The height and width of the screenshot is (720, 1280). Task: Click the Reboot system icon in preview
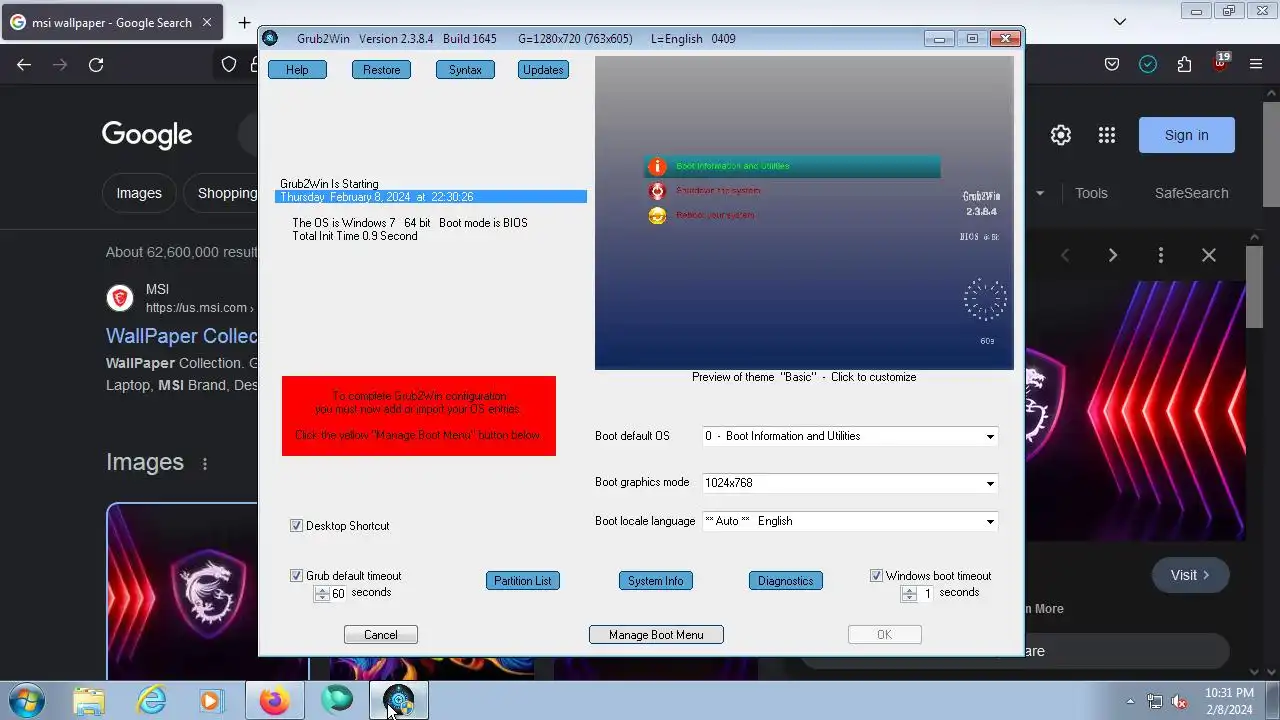point(657,216)
